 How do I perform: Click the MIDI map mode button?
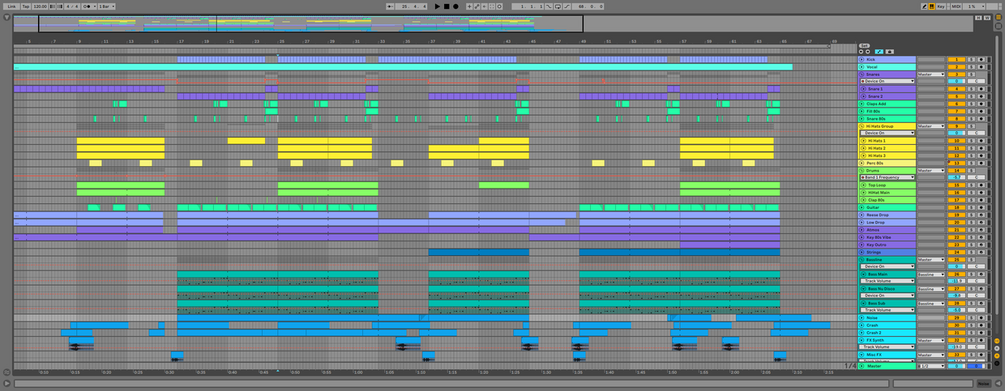coord(956,6)
